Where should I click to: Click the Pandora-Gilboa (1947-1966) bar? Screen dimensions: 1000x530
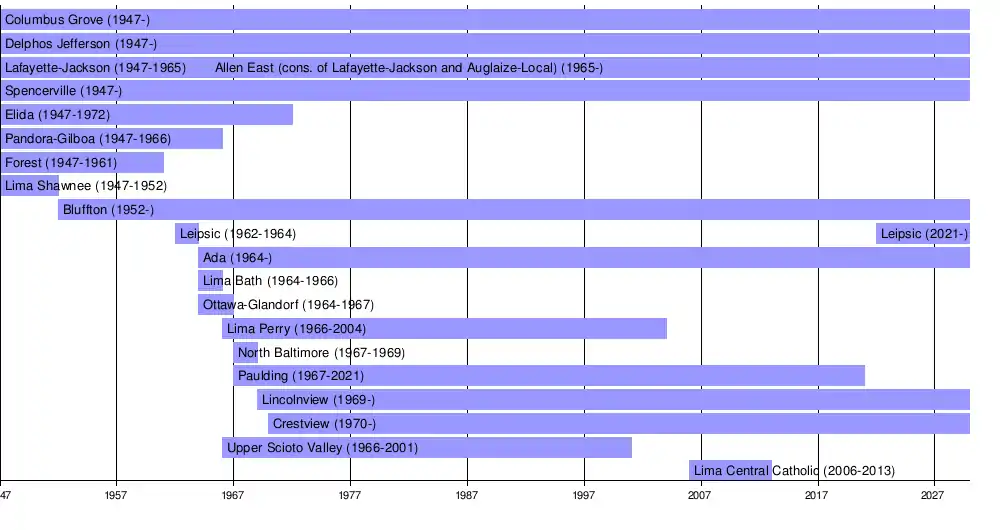111,139
